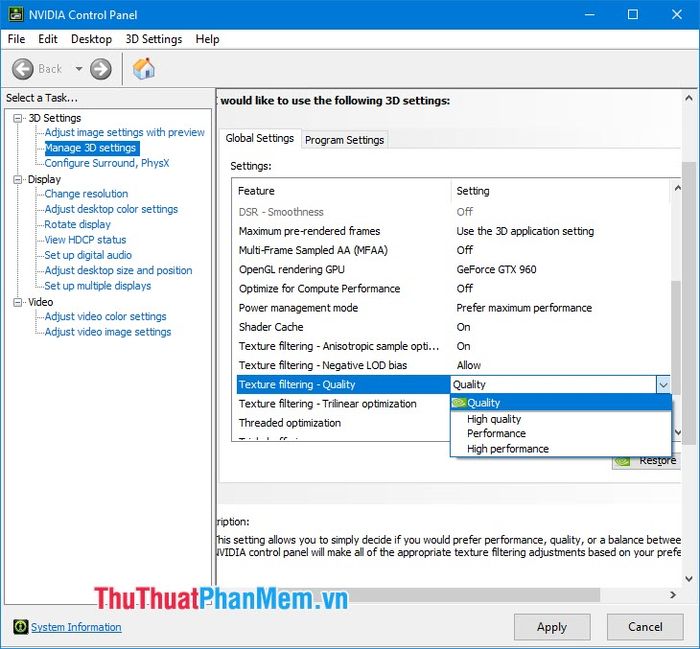Open the 3D Settings menu
Screen dimensions: 700x649
coord(154,39)
